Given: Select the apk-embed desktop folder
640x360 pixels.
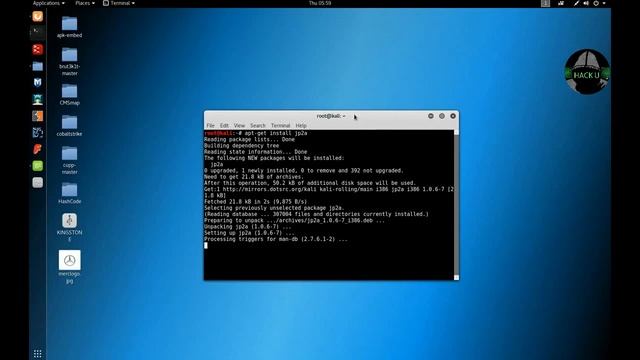Looking at the screenshot, I should point(69,27).
